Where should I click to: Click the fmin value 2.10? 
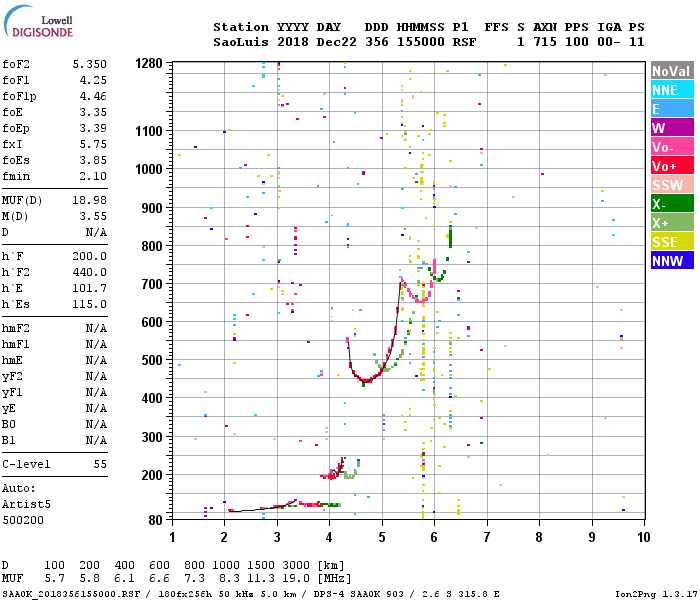click(x=93, y=176)
